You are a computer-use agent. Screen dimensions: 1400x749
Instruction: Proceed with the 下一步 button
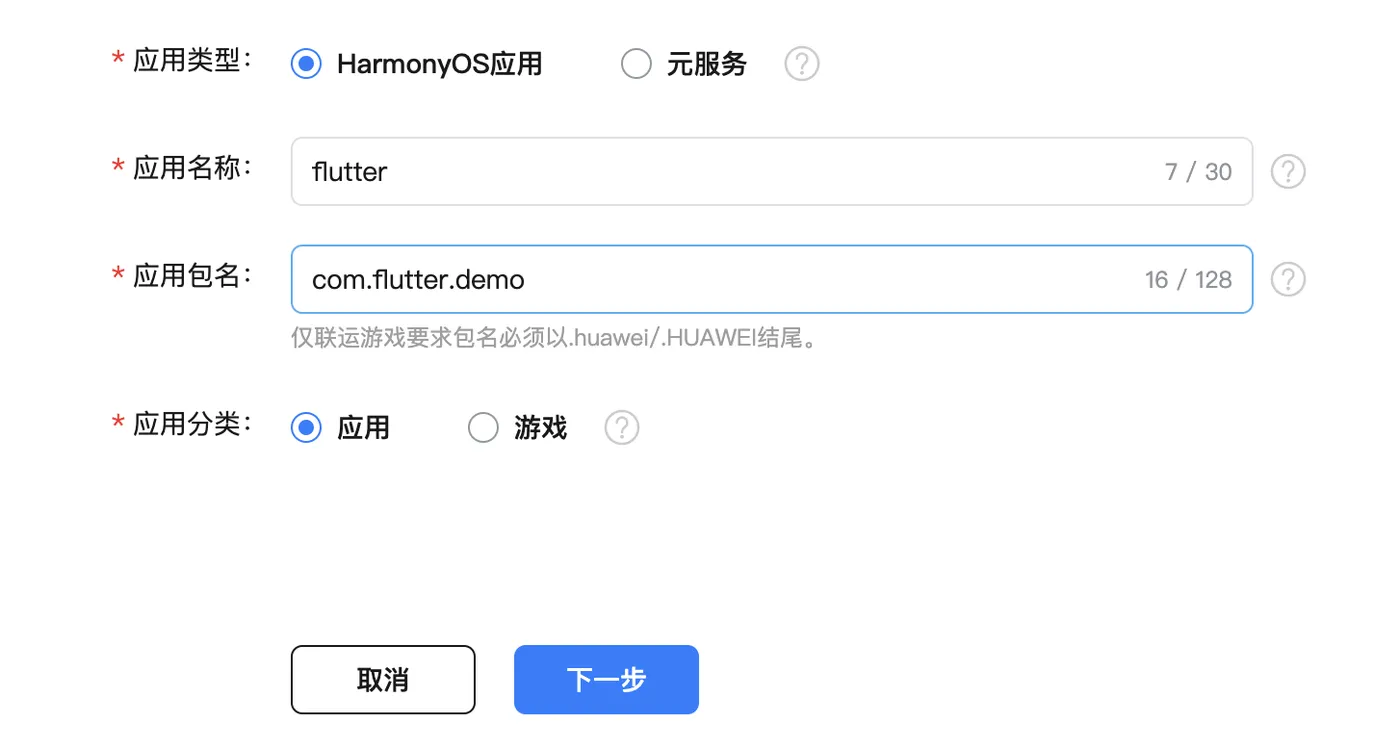(x=606, y=680)
